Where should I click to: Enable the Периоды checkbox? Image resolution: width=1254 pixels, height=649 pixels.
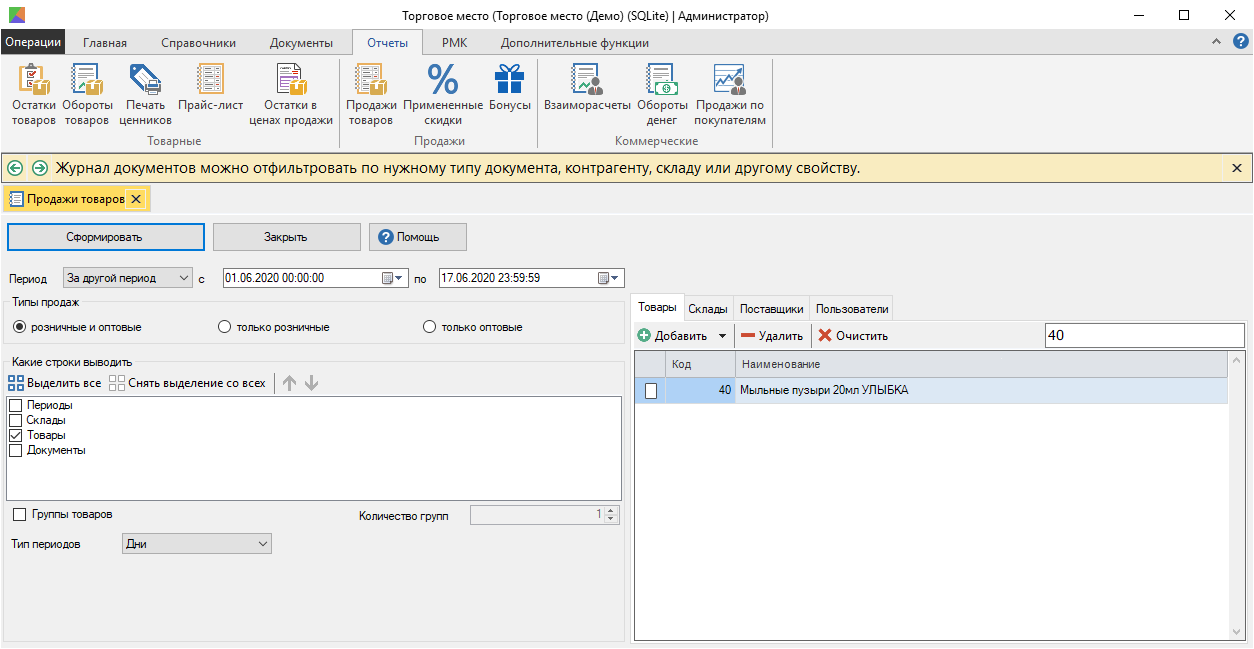tap(16, 405)
